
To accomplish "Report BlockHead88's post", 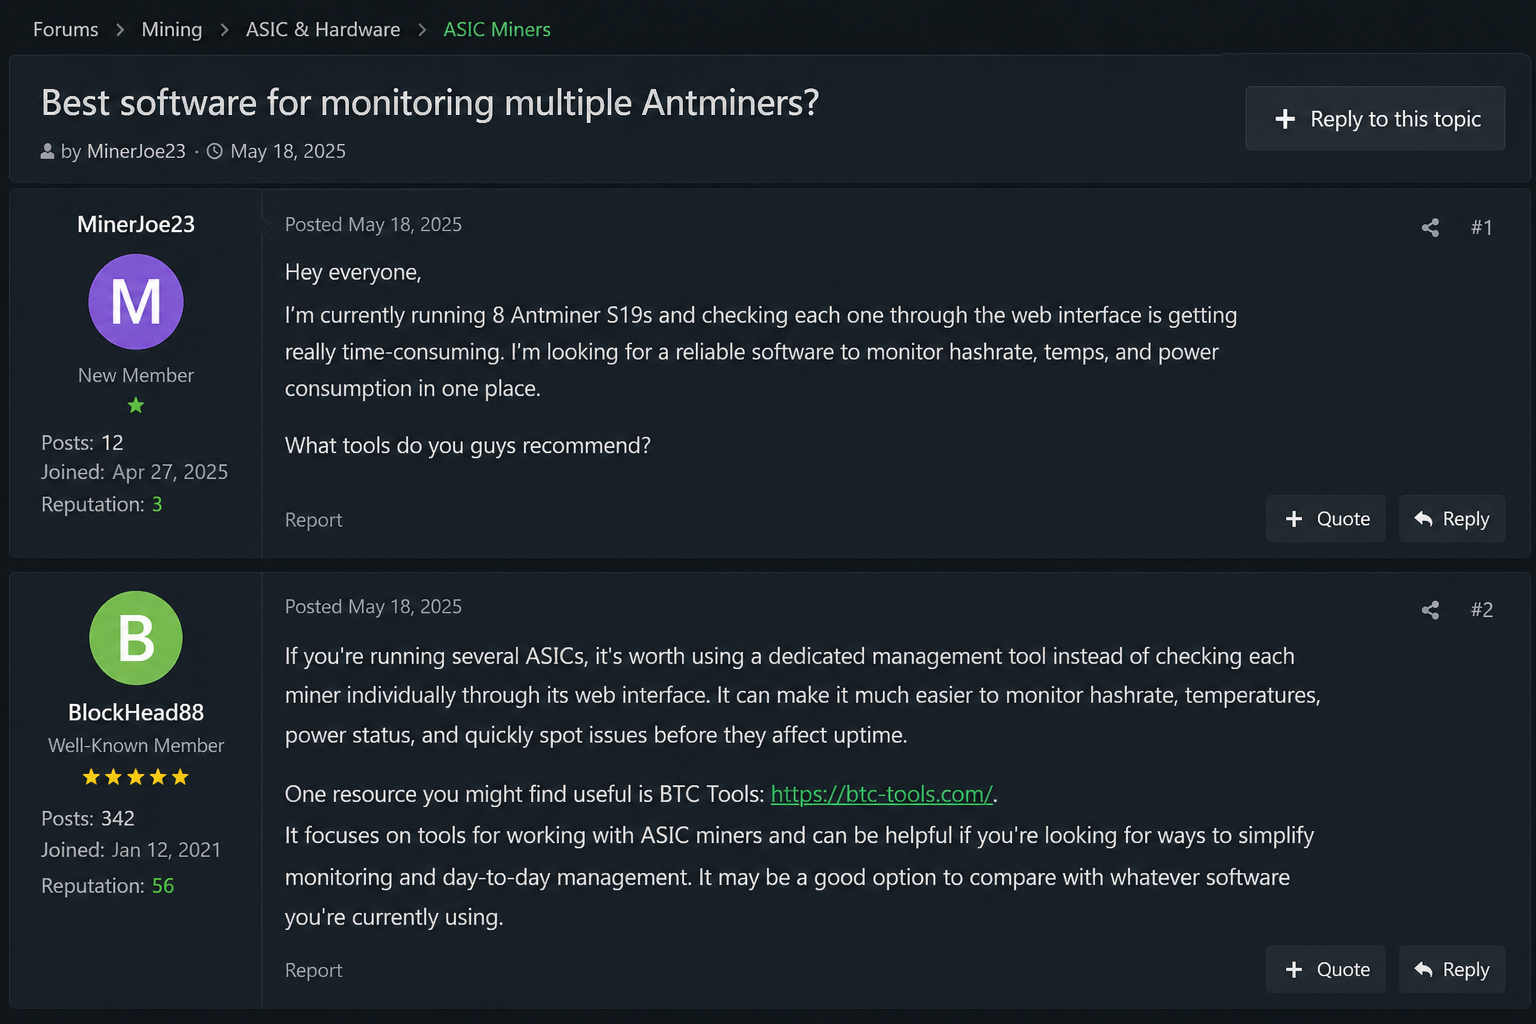I will pos(313,970).
